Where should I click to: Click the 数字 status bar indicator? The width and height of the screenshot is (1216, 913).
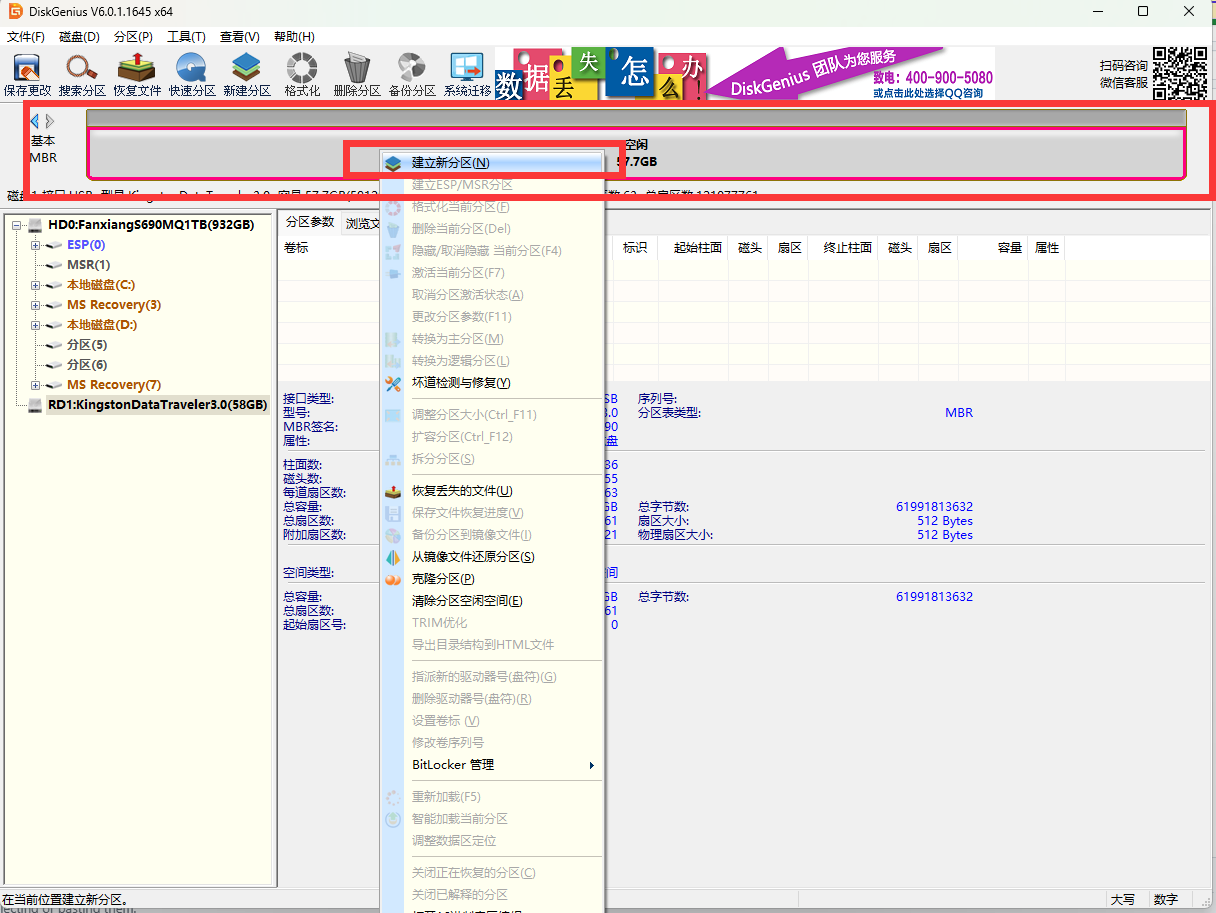click(1166, 900)
